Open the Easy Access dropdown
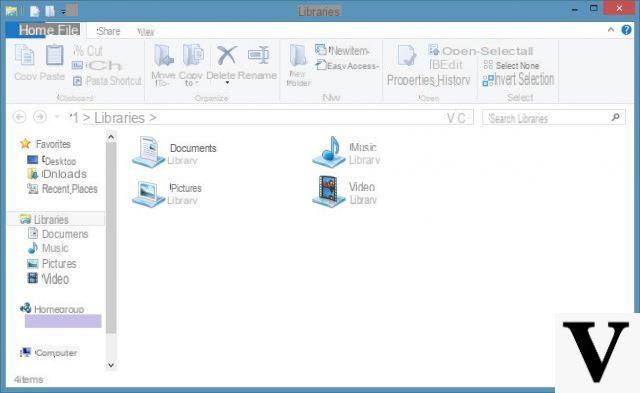Viewport: 640px width, 393px height. click(347, 65)
